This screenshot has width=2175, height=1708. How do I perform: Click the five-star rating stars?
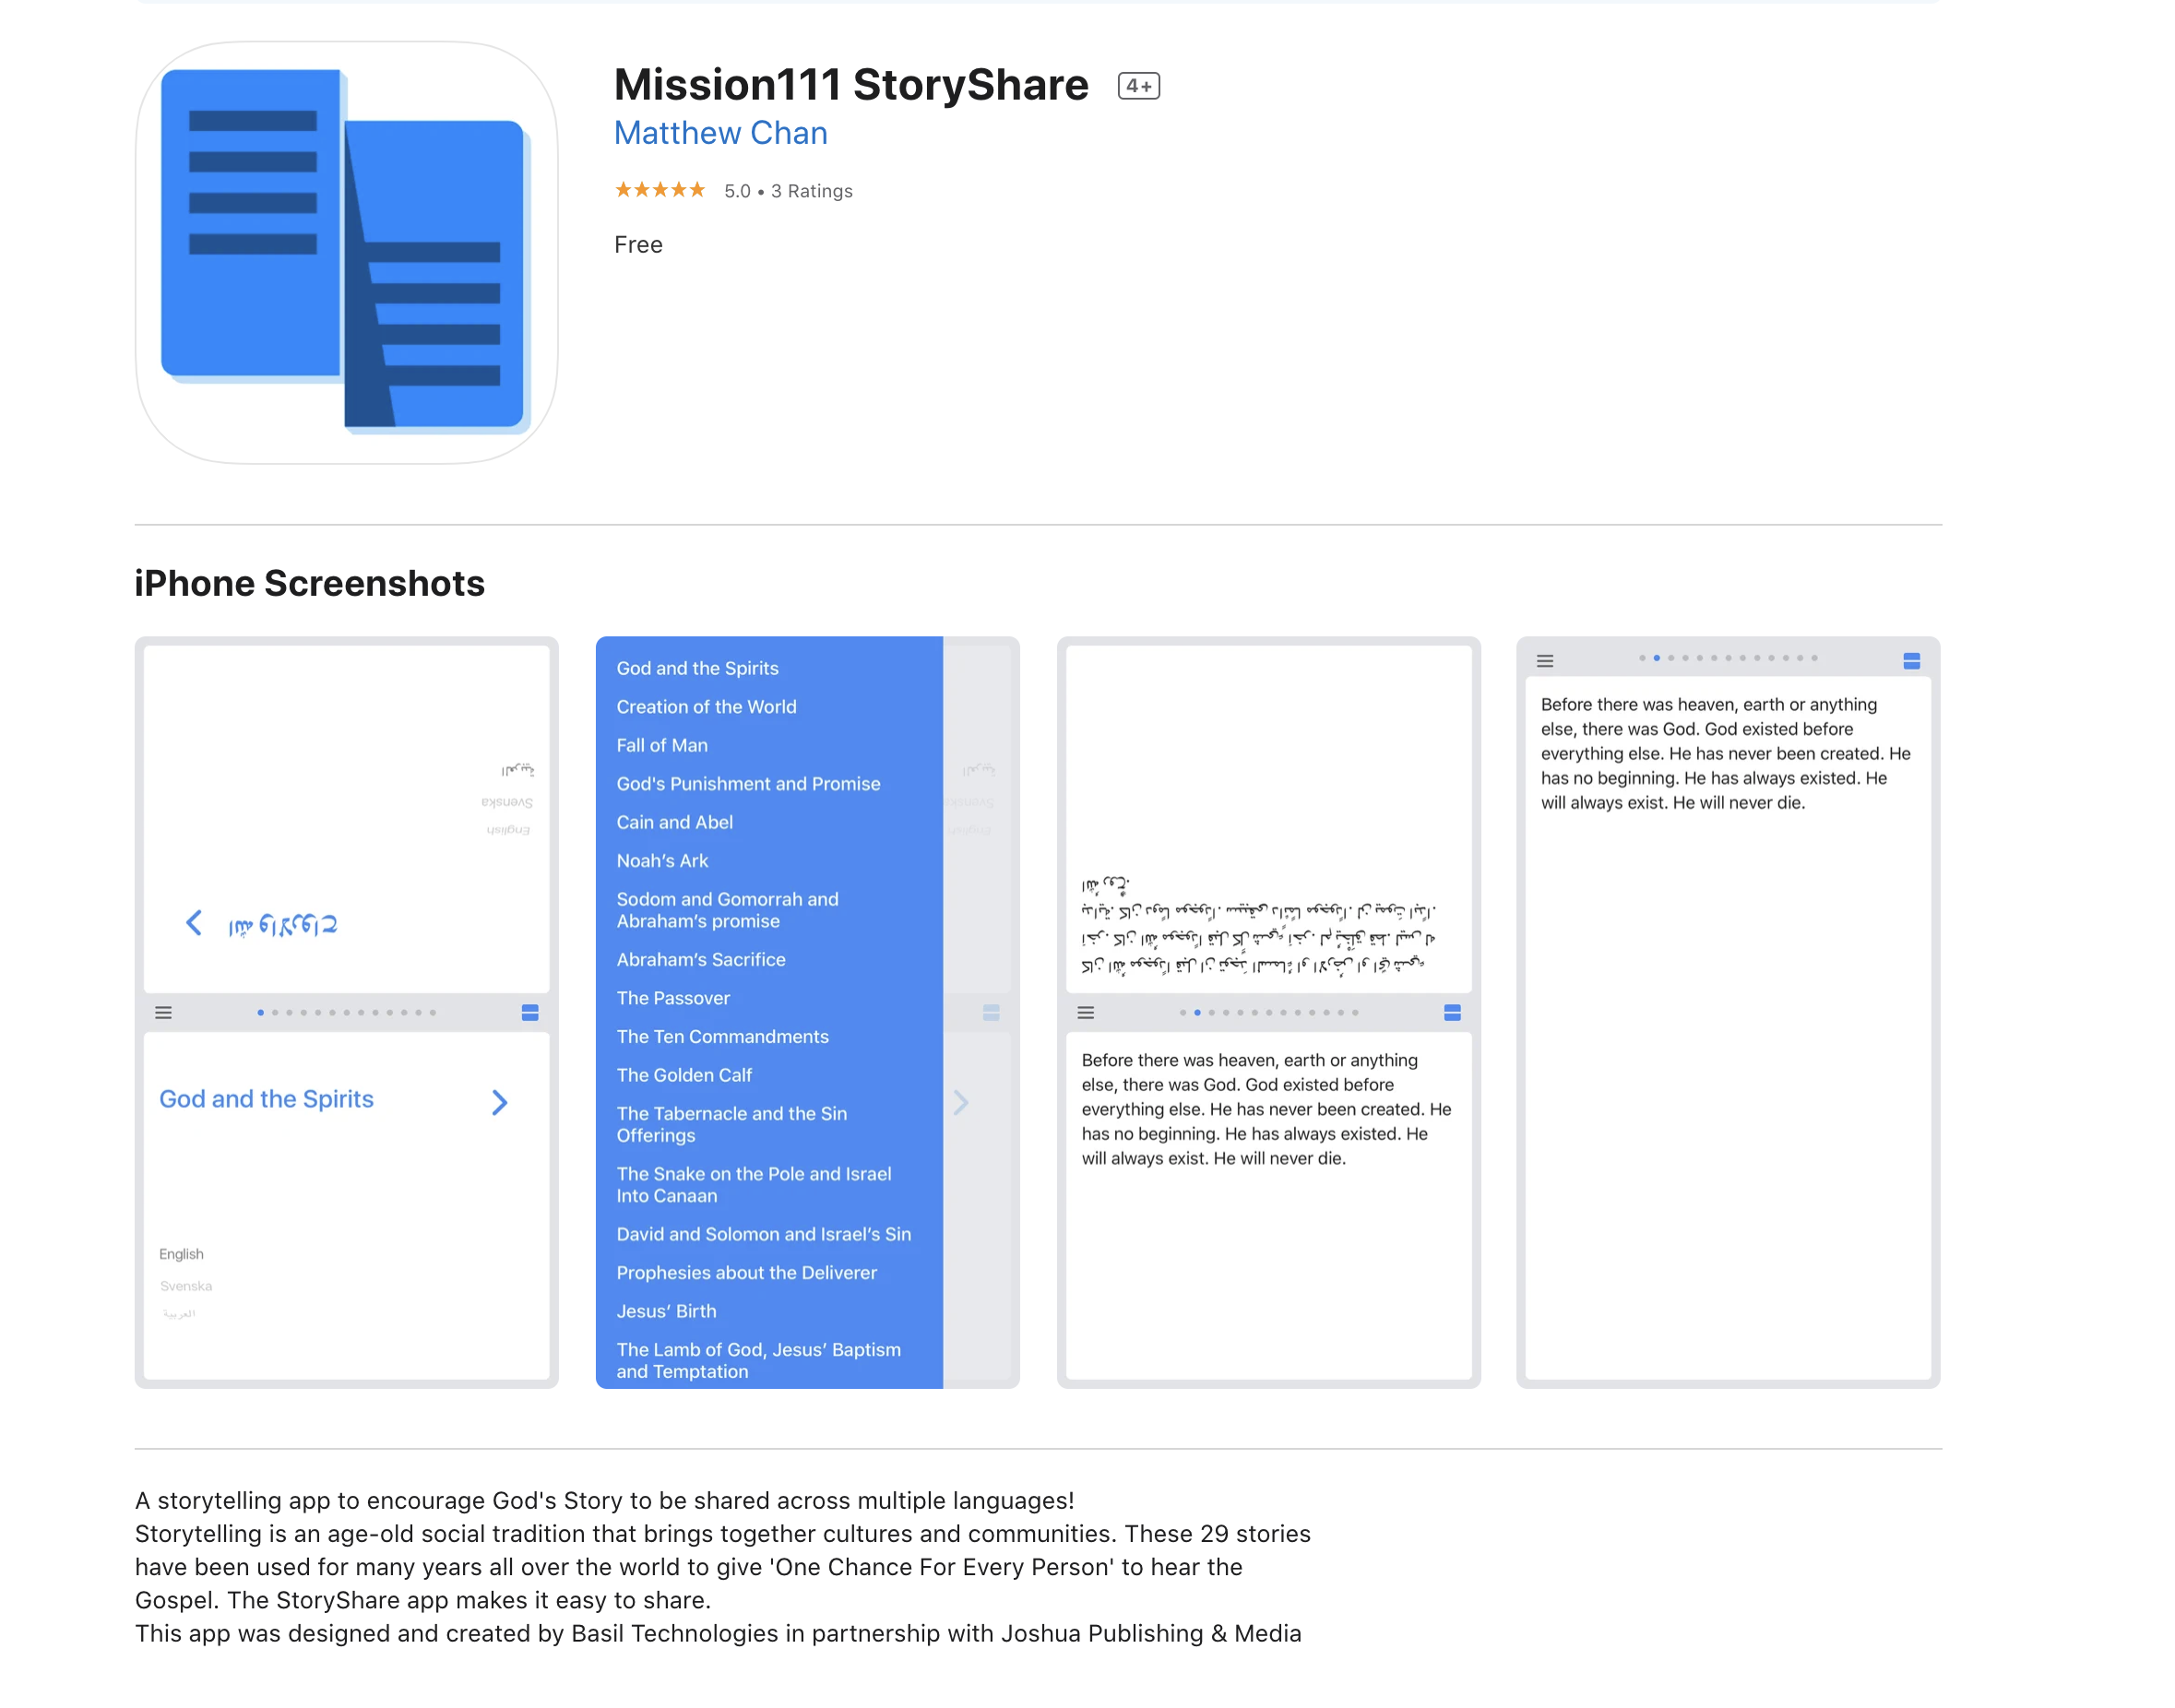click(660, 190)
